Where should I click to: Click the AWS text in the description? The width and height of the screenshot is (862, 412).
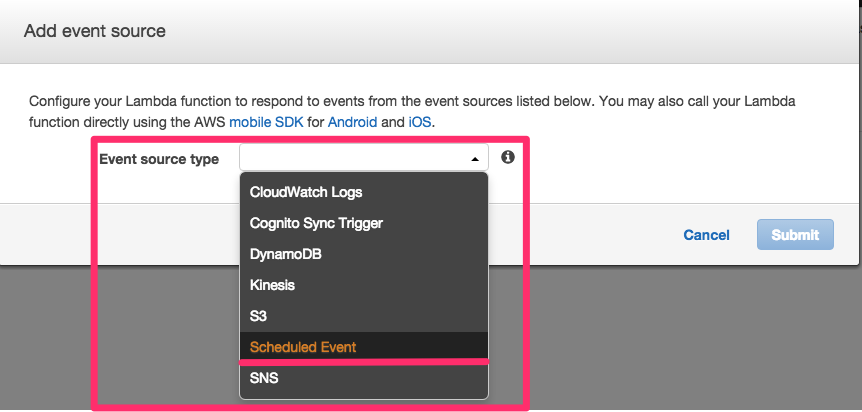(208, 122)
